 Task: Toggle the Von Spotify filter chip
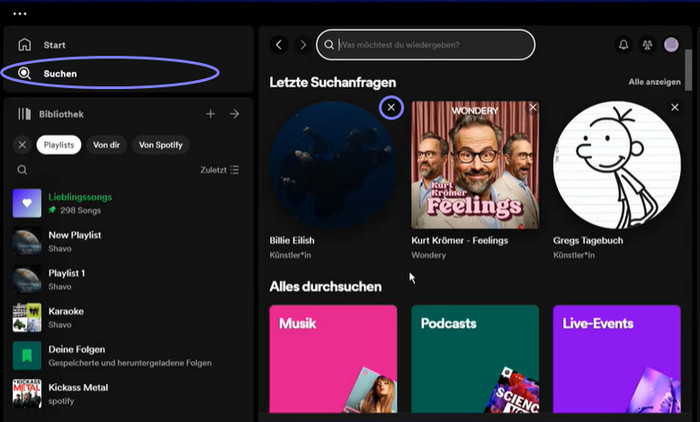[x=160, y=145]
